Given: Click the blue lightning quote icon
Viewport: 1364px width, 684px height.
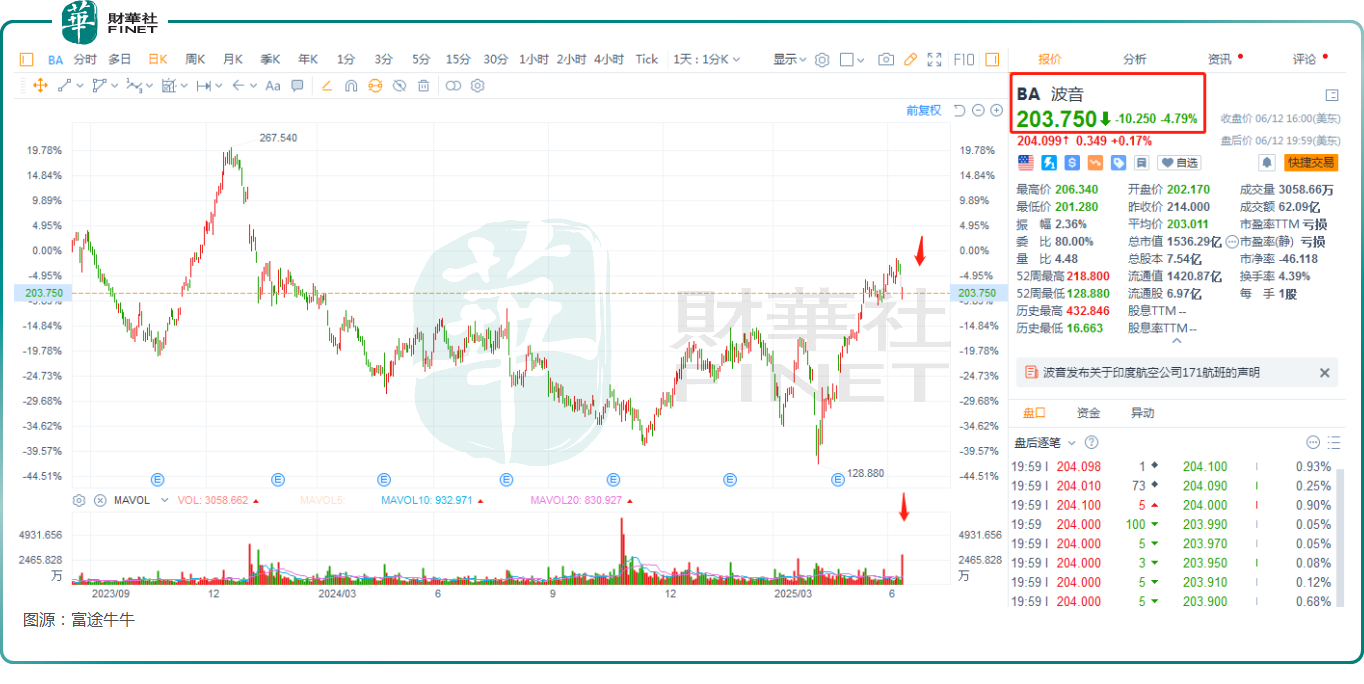Looking at the screenshot, I should pyautogui.click(x=1049, y=162).
